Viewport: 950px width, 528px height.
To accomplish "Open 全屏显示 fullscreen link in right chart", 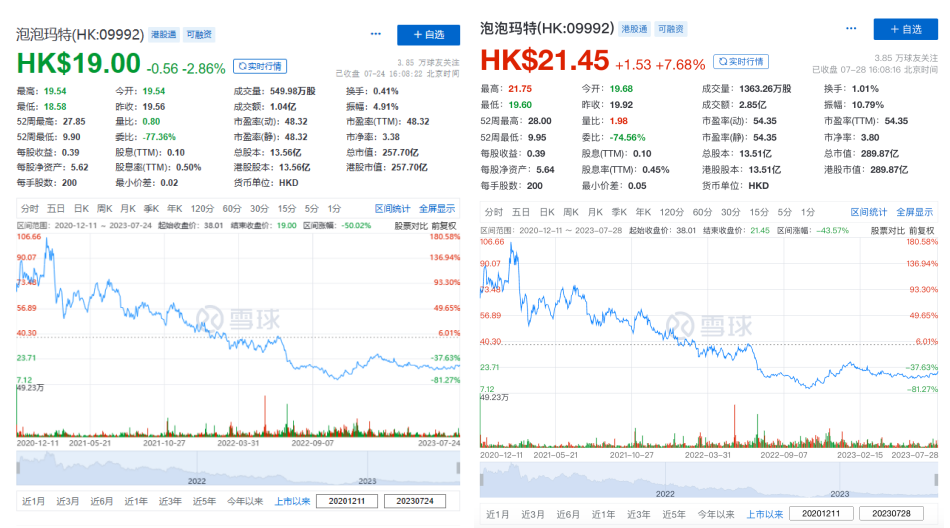I will pos(915,212).
